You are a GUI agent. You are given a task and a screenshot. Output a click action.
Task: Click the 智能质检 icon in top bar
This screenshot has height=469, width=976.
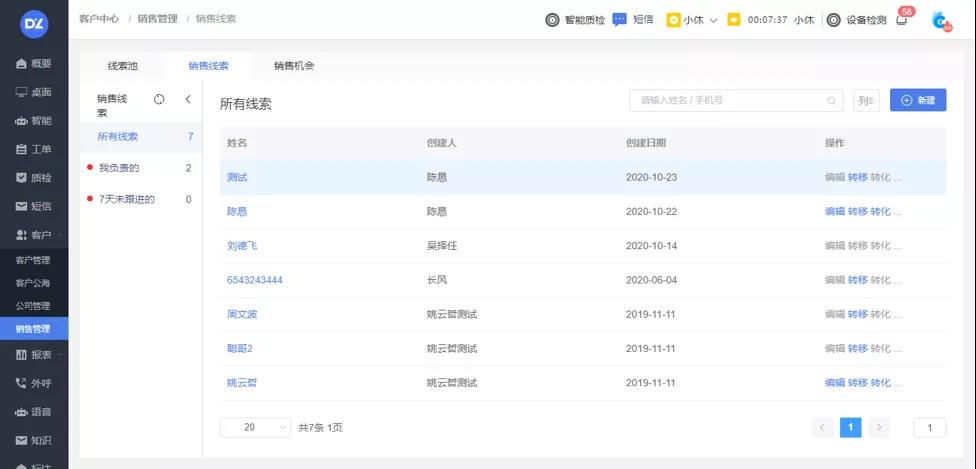tap(552, 20)
